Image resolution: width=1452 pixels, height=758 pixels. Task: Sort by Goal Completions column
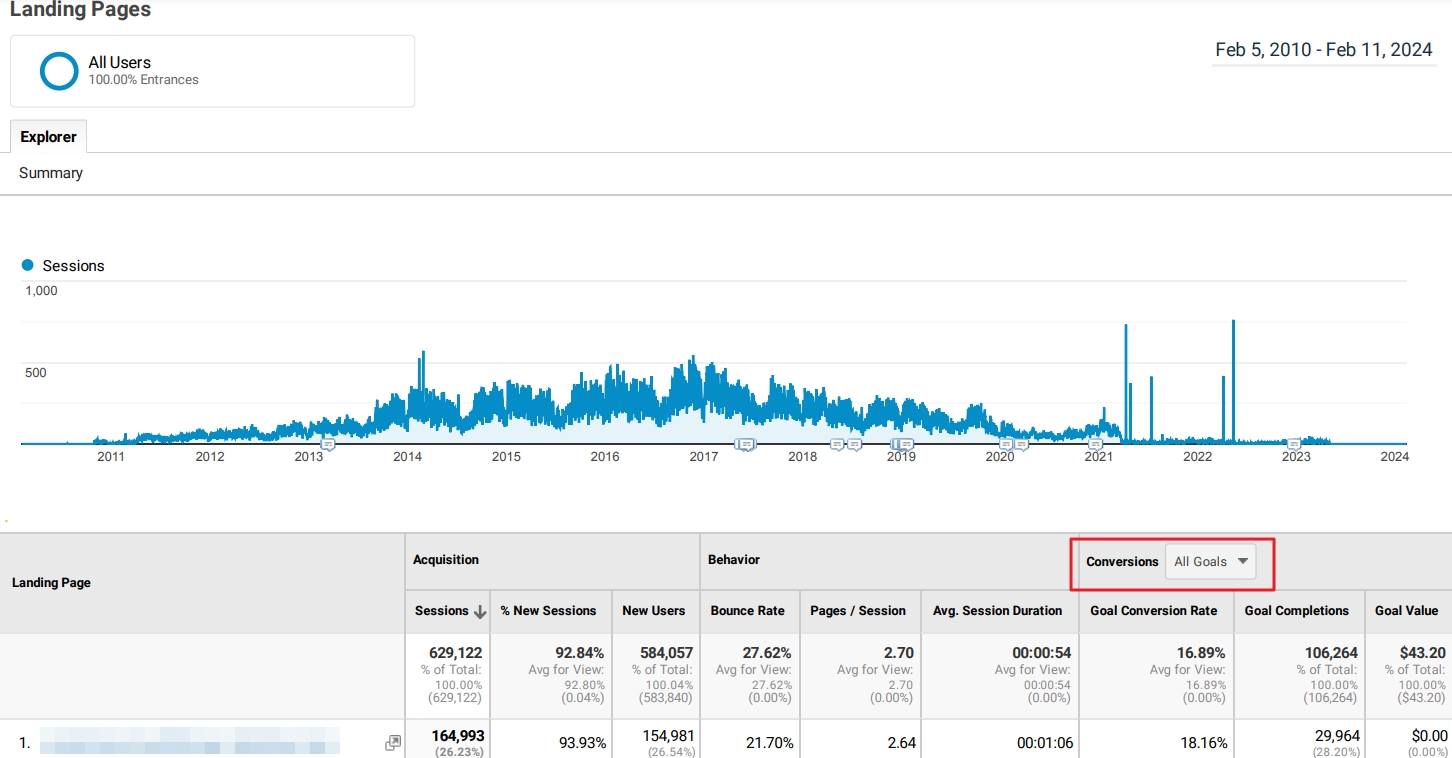(1297, 610)
